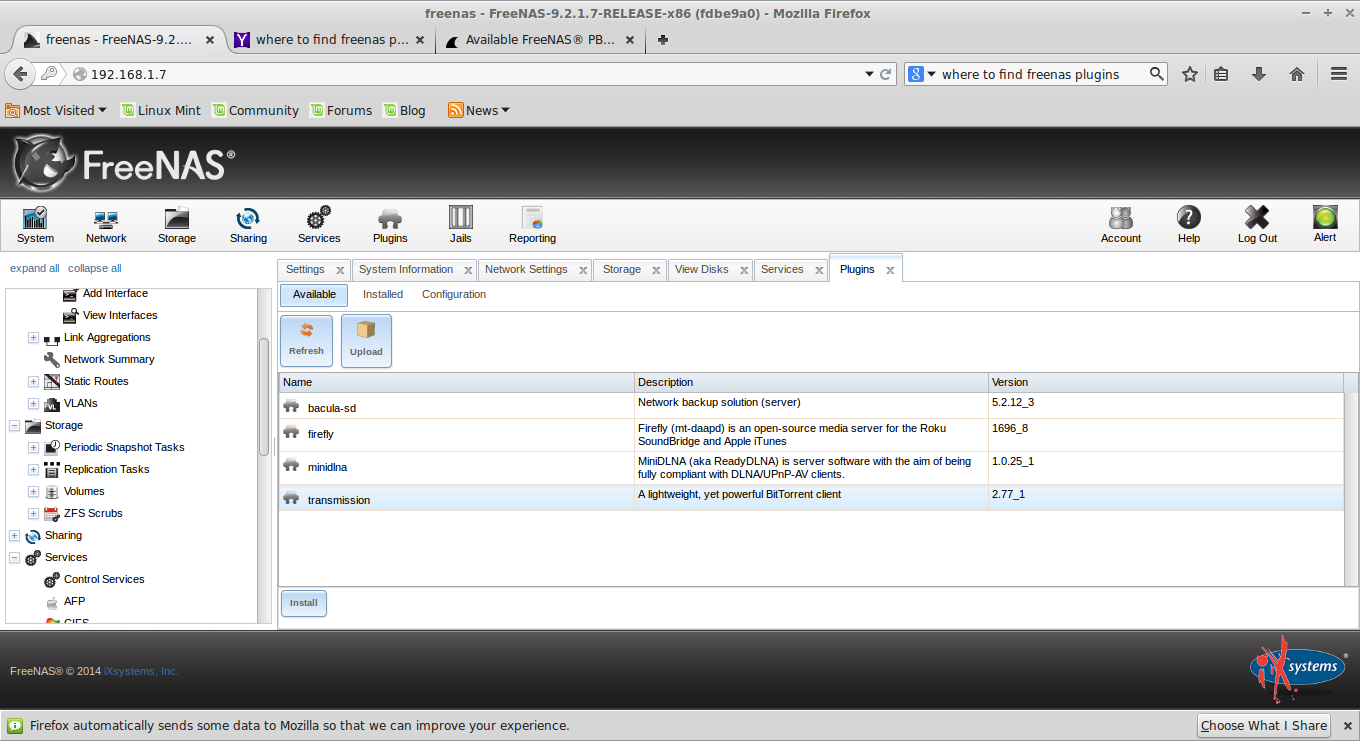This screenshot has width=1360, height=741.
Task: Expand the Static Routes node
Action: coord(33,382)
